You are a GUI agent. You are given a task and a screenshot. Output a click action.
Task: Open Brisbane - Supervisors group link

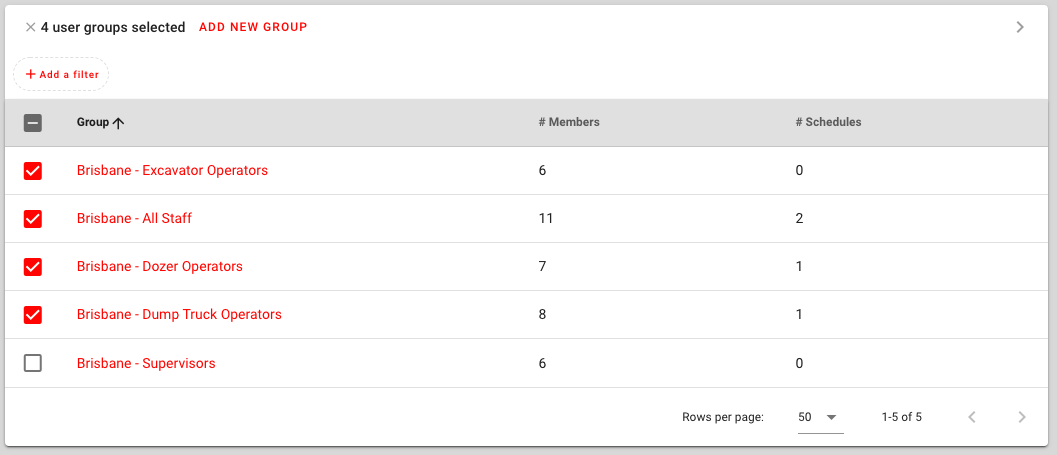[146, 363]
